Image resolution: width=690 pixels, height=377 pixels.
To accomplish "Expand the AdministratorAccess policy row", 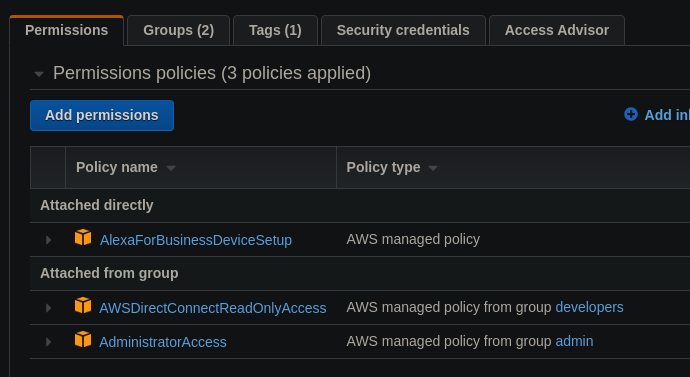I will click(x=48, y=342).
